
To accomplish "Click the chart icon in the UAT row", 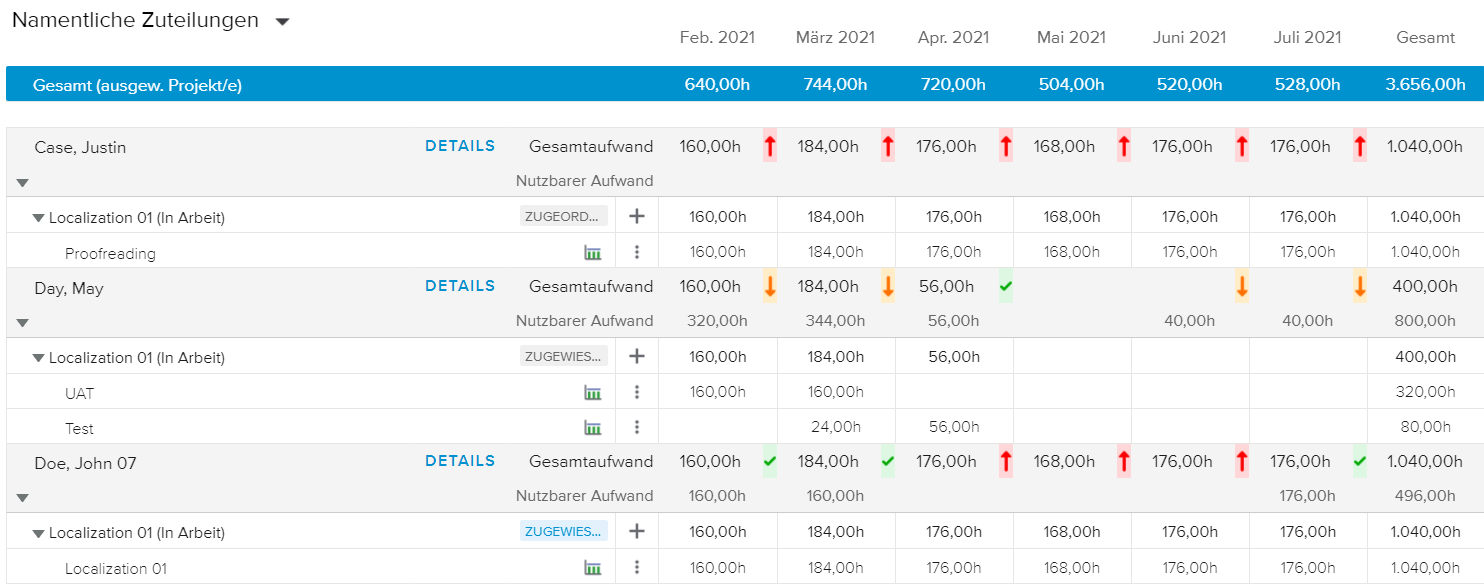I will point(593,393).
